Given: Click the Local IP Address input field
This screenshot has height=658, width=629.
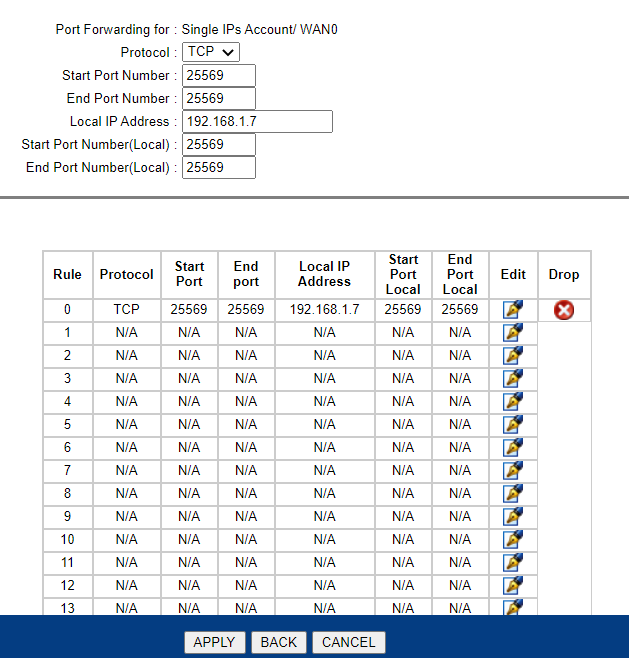Looking at the screenshot, I should 257,122.
